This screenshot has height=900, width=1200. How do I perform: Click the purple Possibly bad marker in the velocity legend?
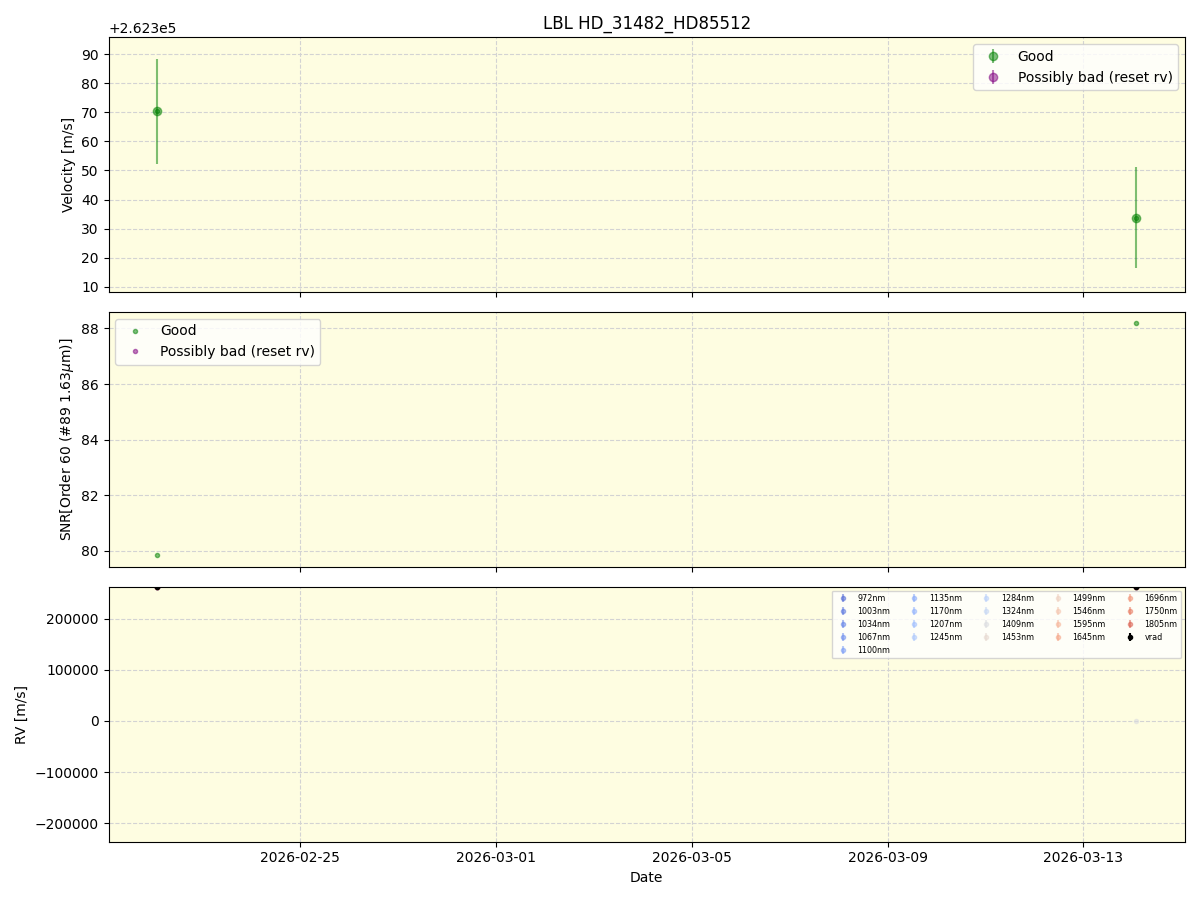point(993,77)
